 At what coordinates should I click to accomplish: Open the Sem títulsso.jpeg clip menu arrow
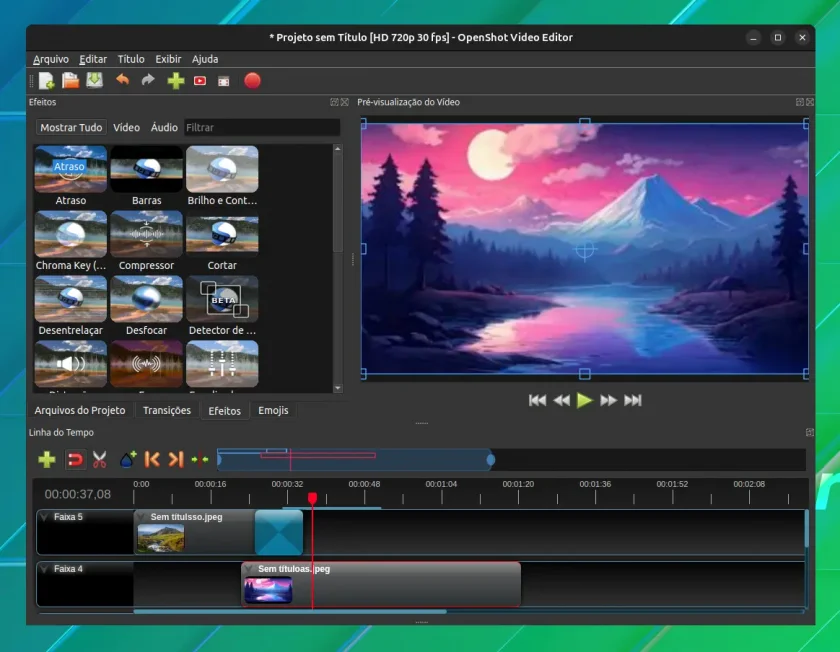pyautogui.click(x=141, y=517)
